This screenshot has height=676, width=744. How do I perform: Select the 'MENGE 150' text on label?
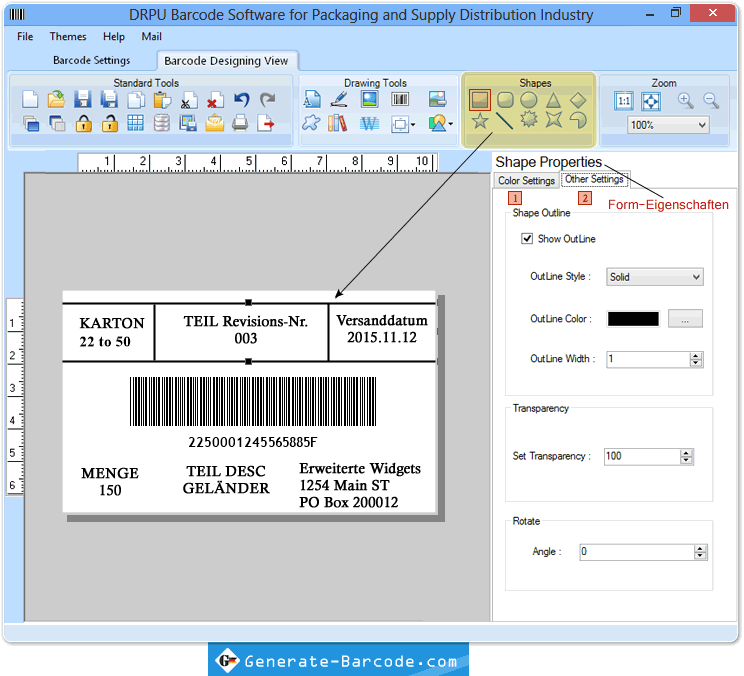(x=110, y=482)
